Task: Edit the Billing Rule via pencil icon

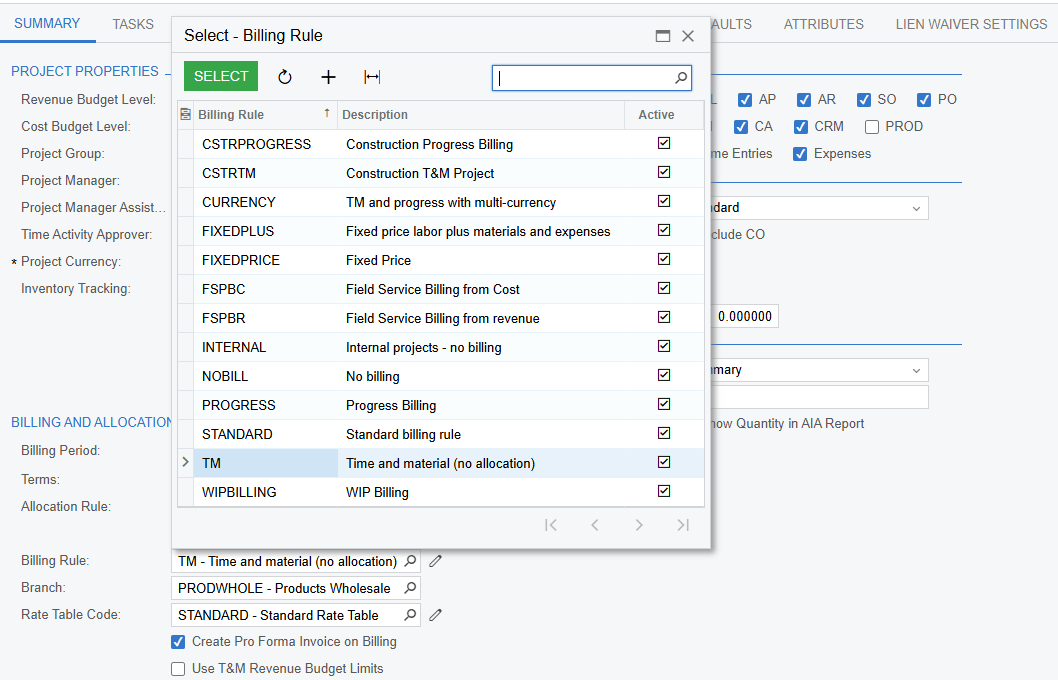Action: point(435,561)
